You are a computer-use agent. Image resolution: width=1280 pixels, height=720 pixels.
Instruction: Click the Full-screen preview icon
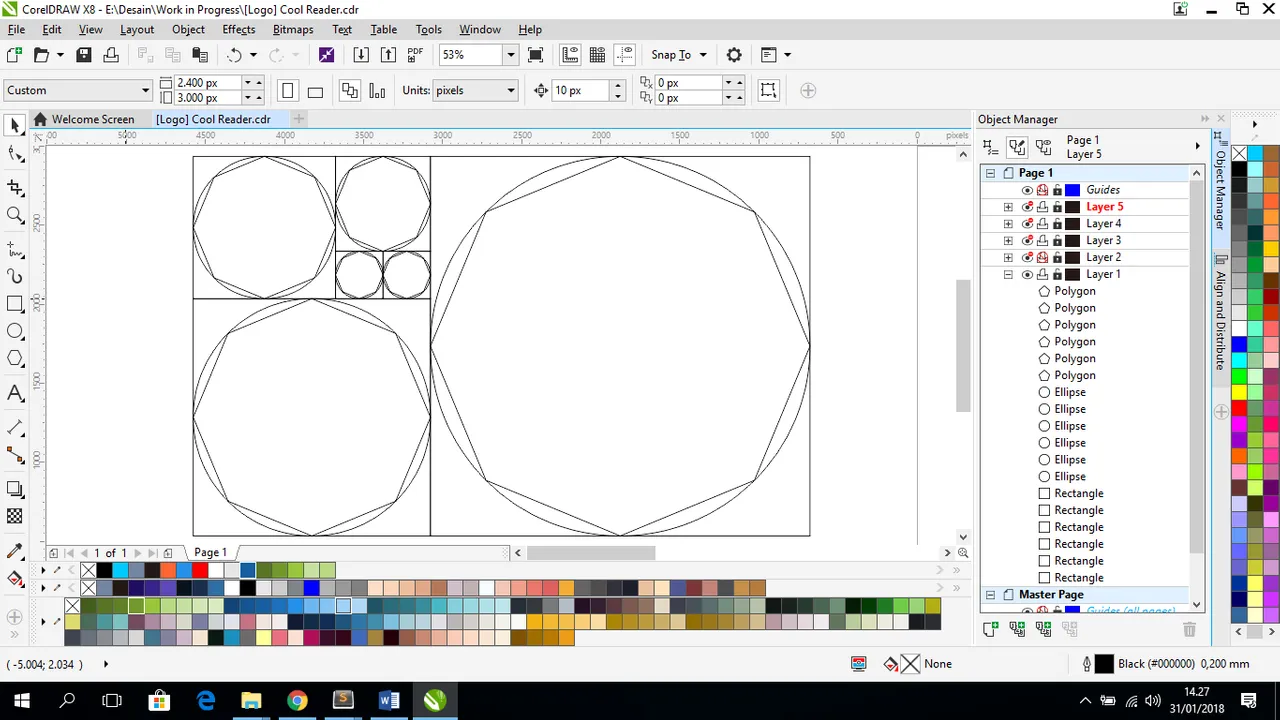(x=535, y=55)
